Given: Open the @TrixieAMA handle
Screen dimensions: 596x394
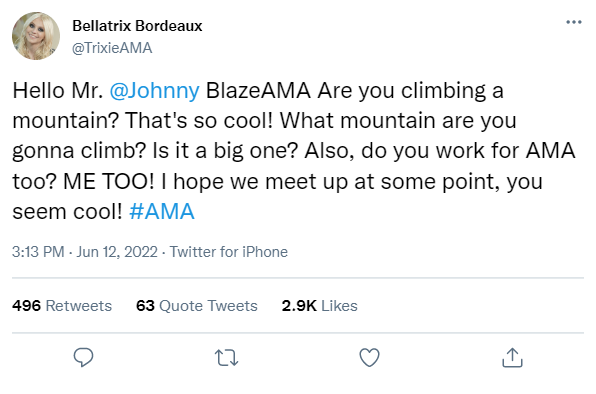Looking at the screenshot, I should [112, 48].
